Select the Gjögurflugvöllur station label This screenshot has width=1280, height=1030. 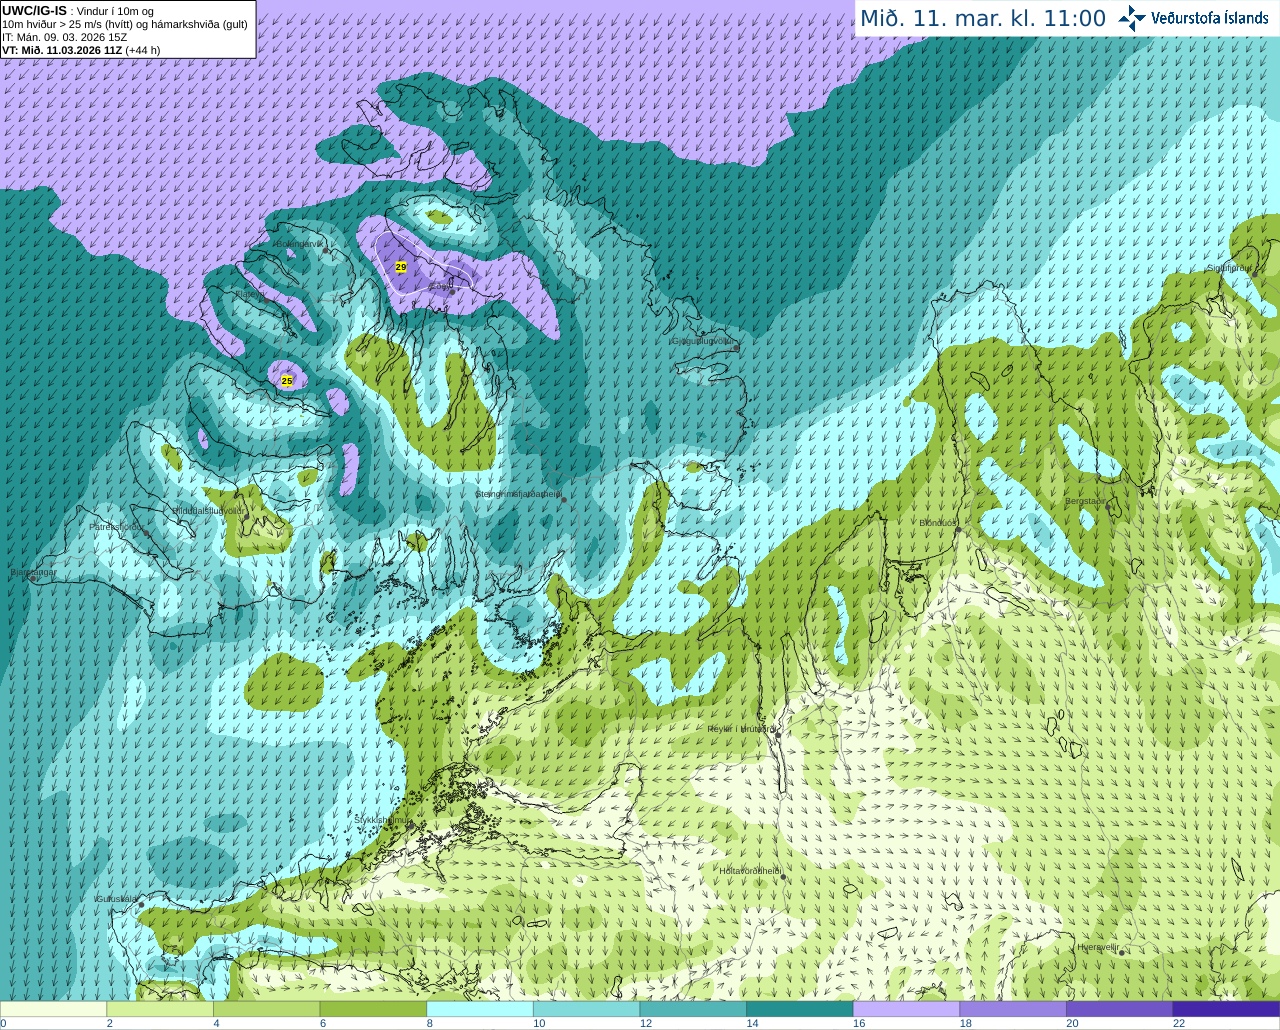[702, 341]
